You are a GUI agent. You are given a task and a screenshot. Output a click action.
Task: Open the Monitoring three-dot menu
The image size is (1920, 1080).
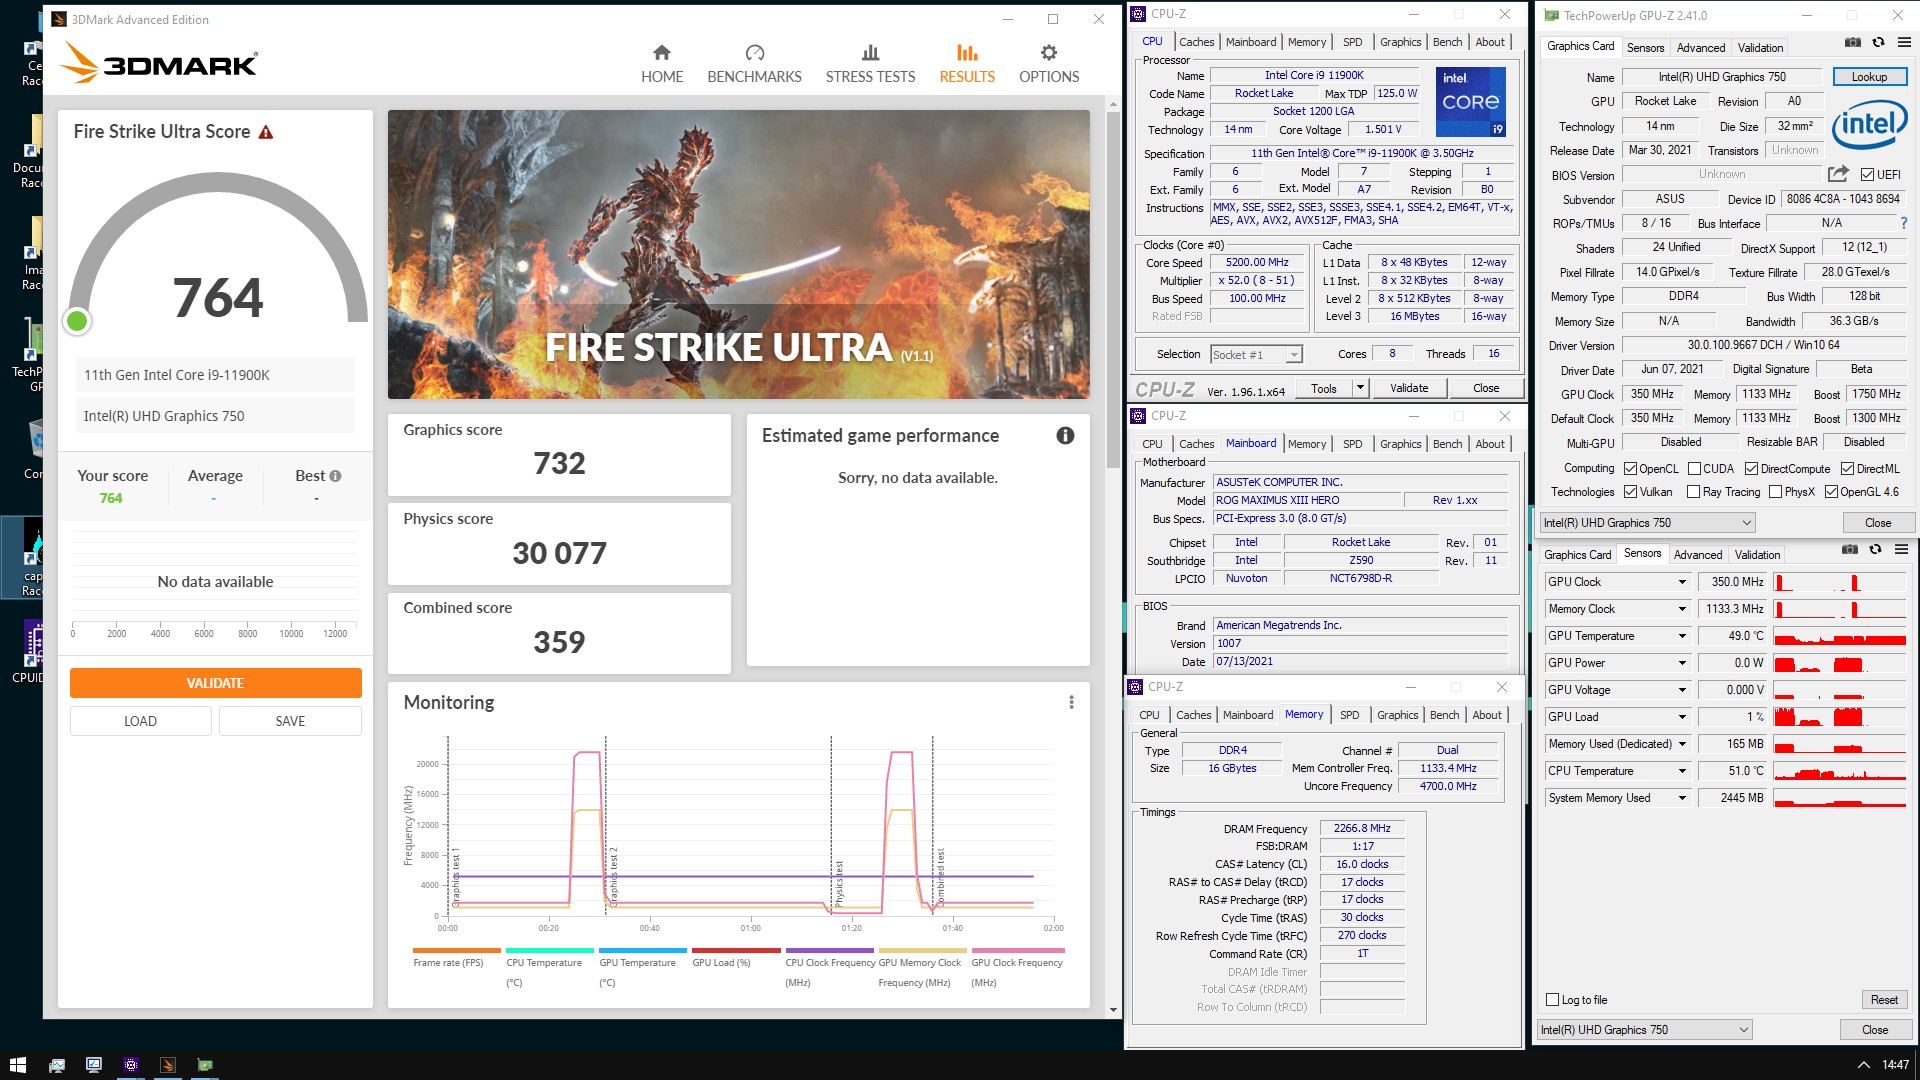click(x=1071, y=702)
